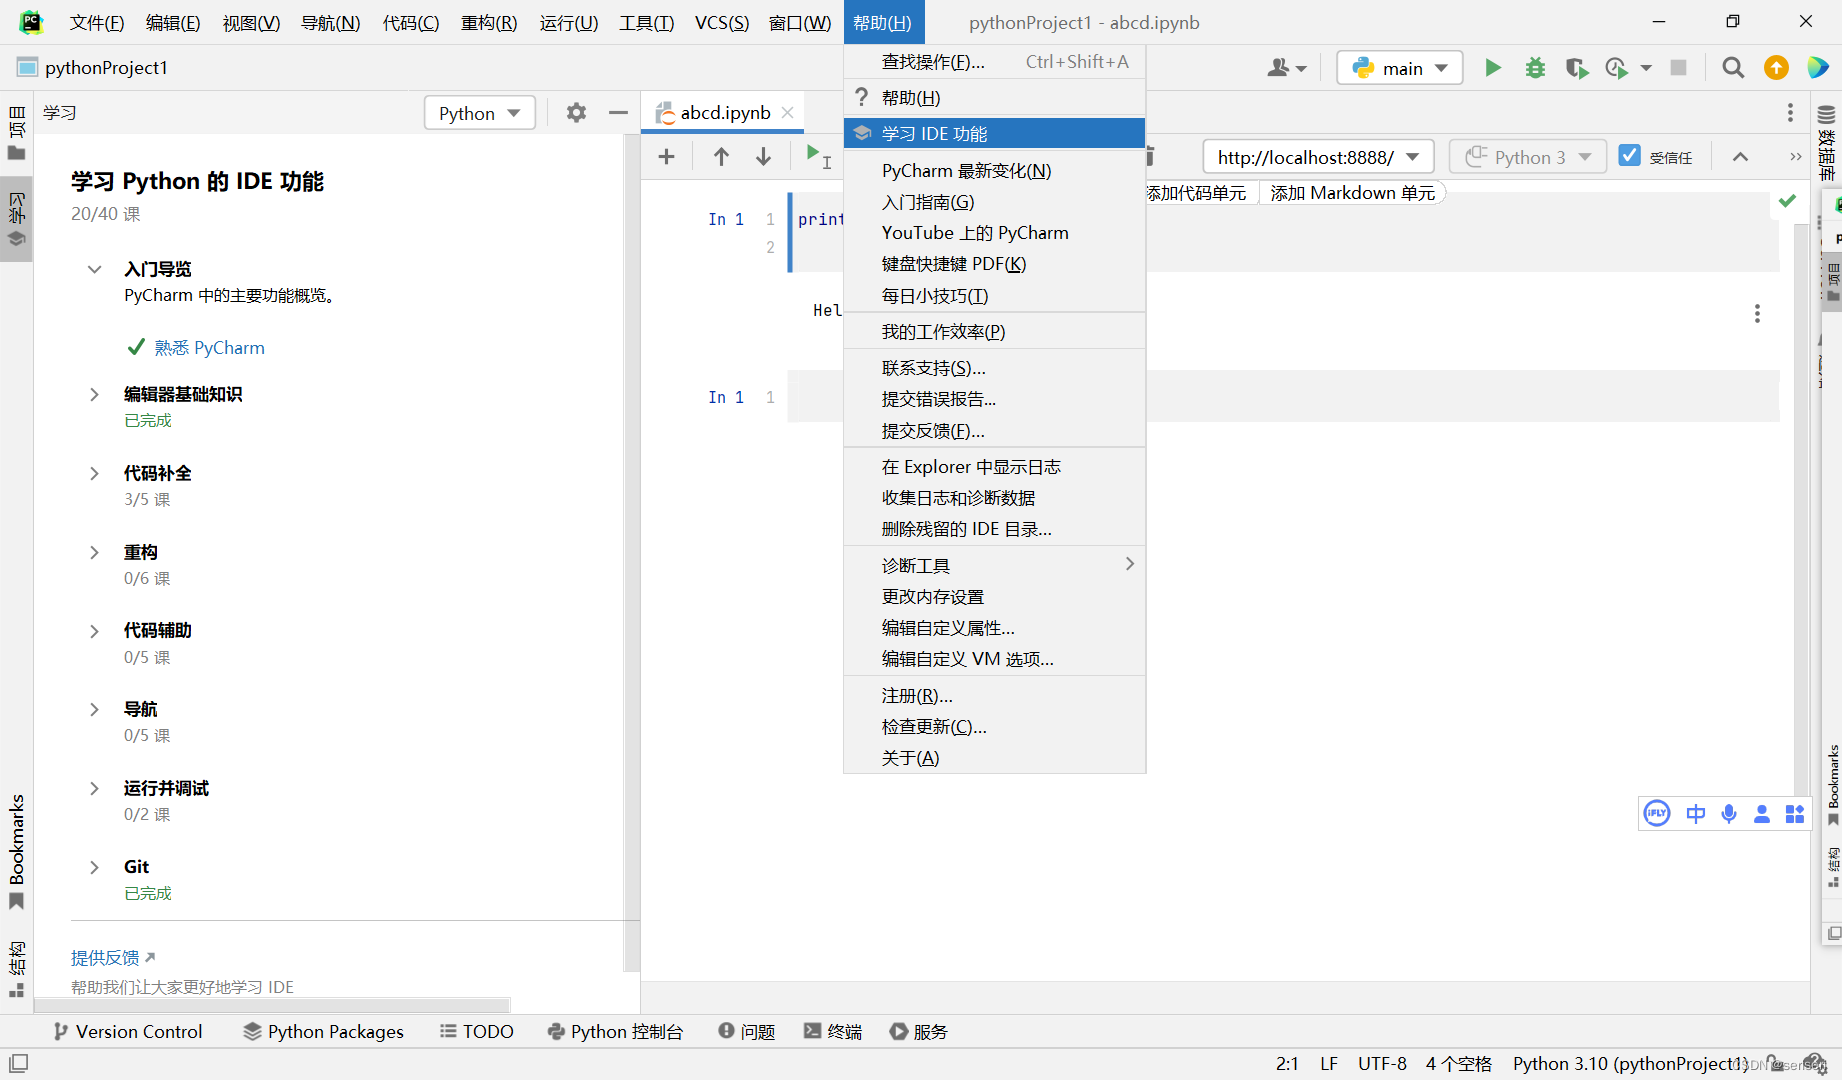The image size is (1842, 1080).
Task: Move notebook cell up with up arrow
Action: pos(721,156)
